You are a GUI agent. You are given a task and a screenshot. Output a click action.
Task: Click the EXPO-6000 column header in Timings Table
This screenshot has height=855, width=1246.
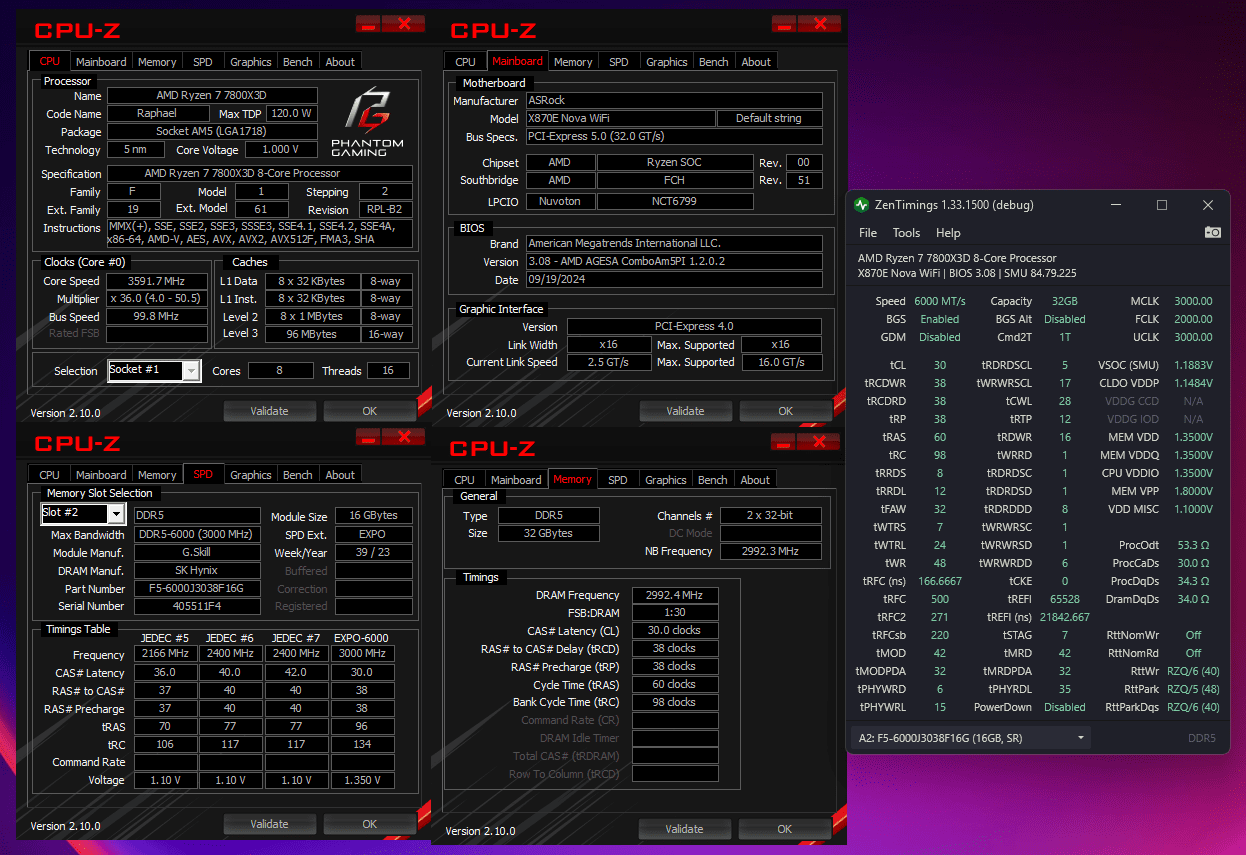(x=362, y=638)
